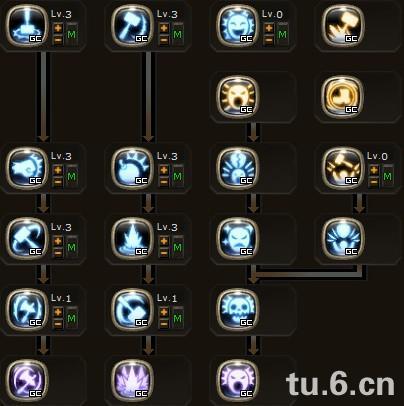Click the M button beside the blue fist skill
This screenshot has height=406, width=404.
pos(72,176)
